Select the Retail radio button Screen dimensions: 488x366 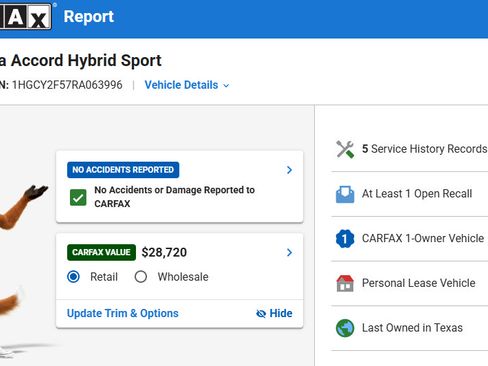point(73,277)
